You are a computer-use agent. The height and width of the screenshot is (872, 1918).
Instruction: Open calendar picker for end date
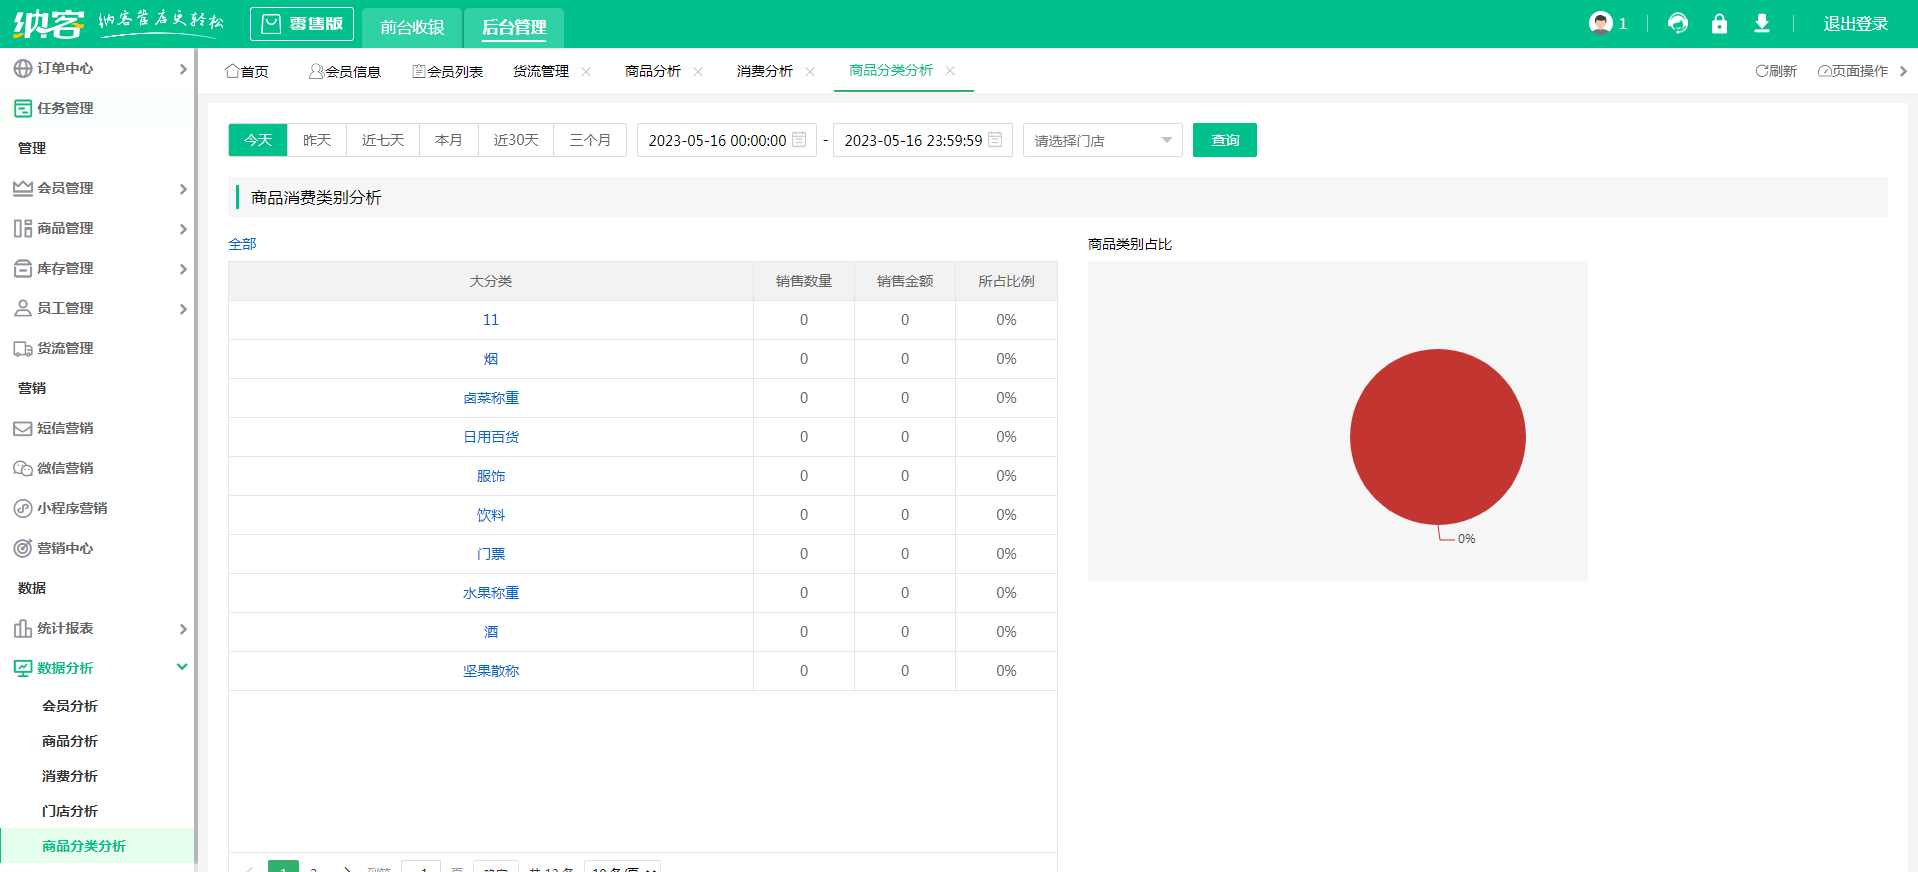(x=995, y=140)
